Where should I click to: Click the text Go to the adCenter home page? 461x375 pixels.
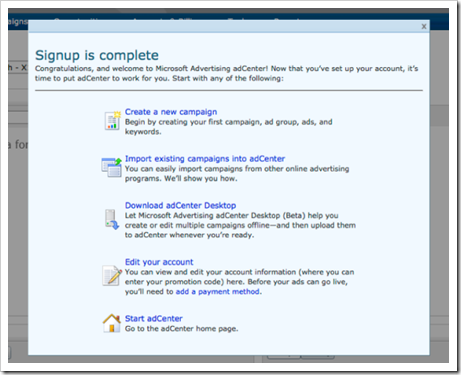coord(182,329)
